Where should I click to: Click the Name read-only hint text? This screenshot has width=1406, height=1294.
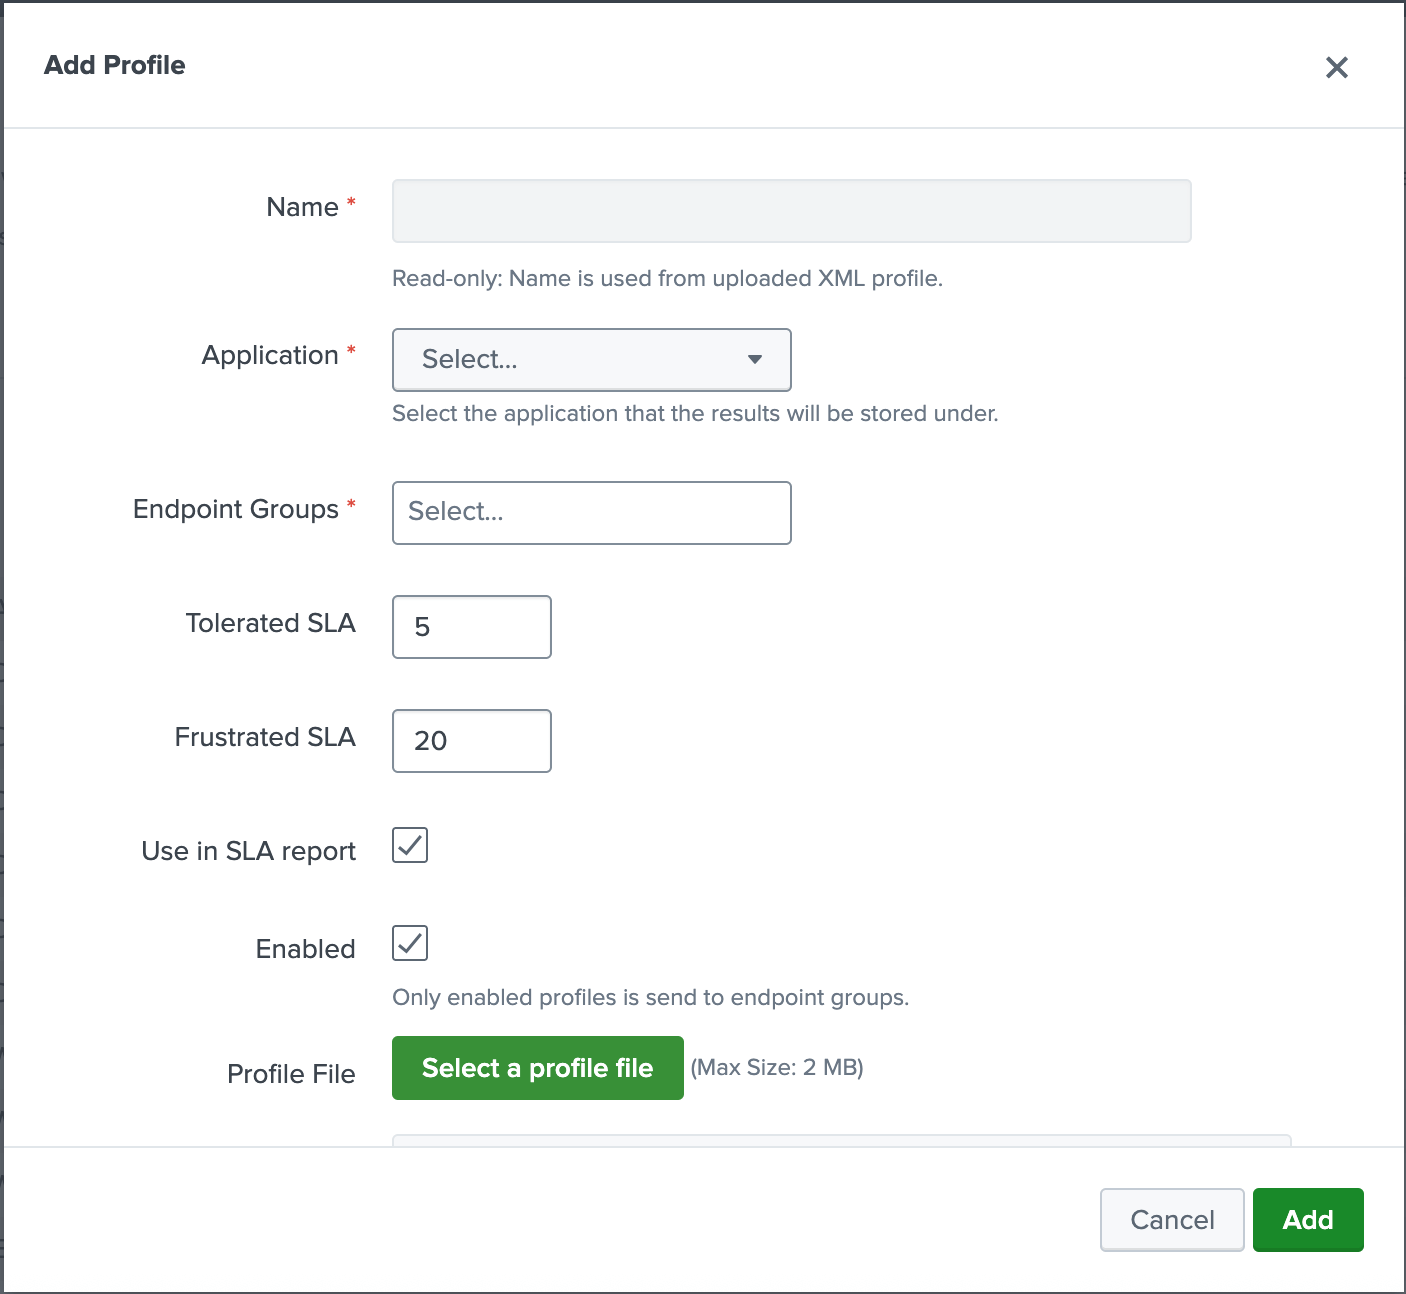(667, 278)
